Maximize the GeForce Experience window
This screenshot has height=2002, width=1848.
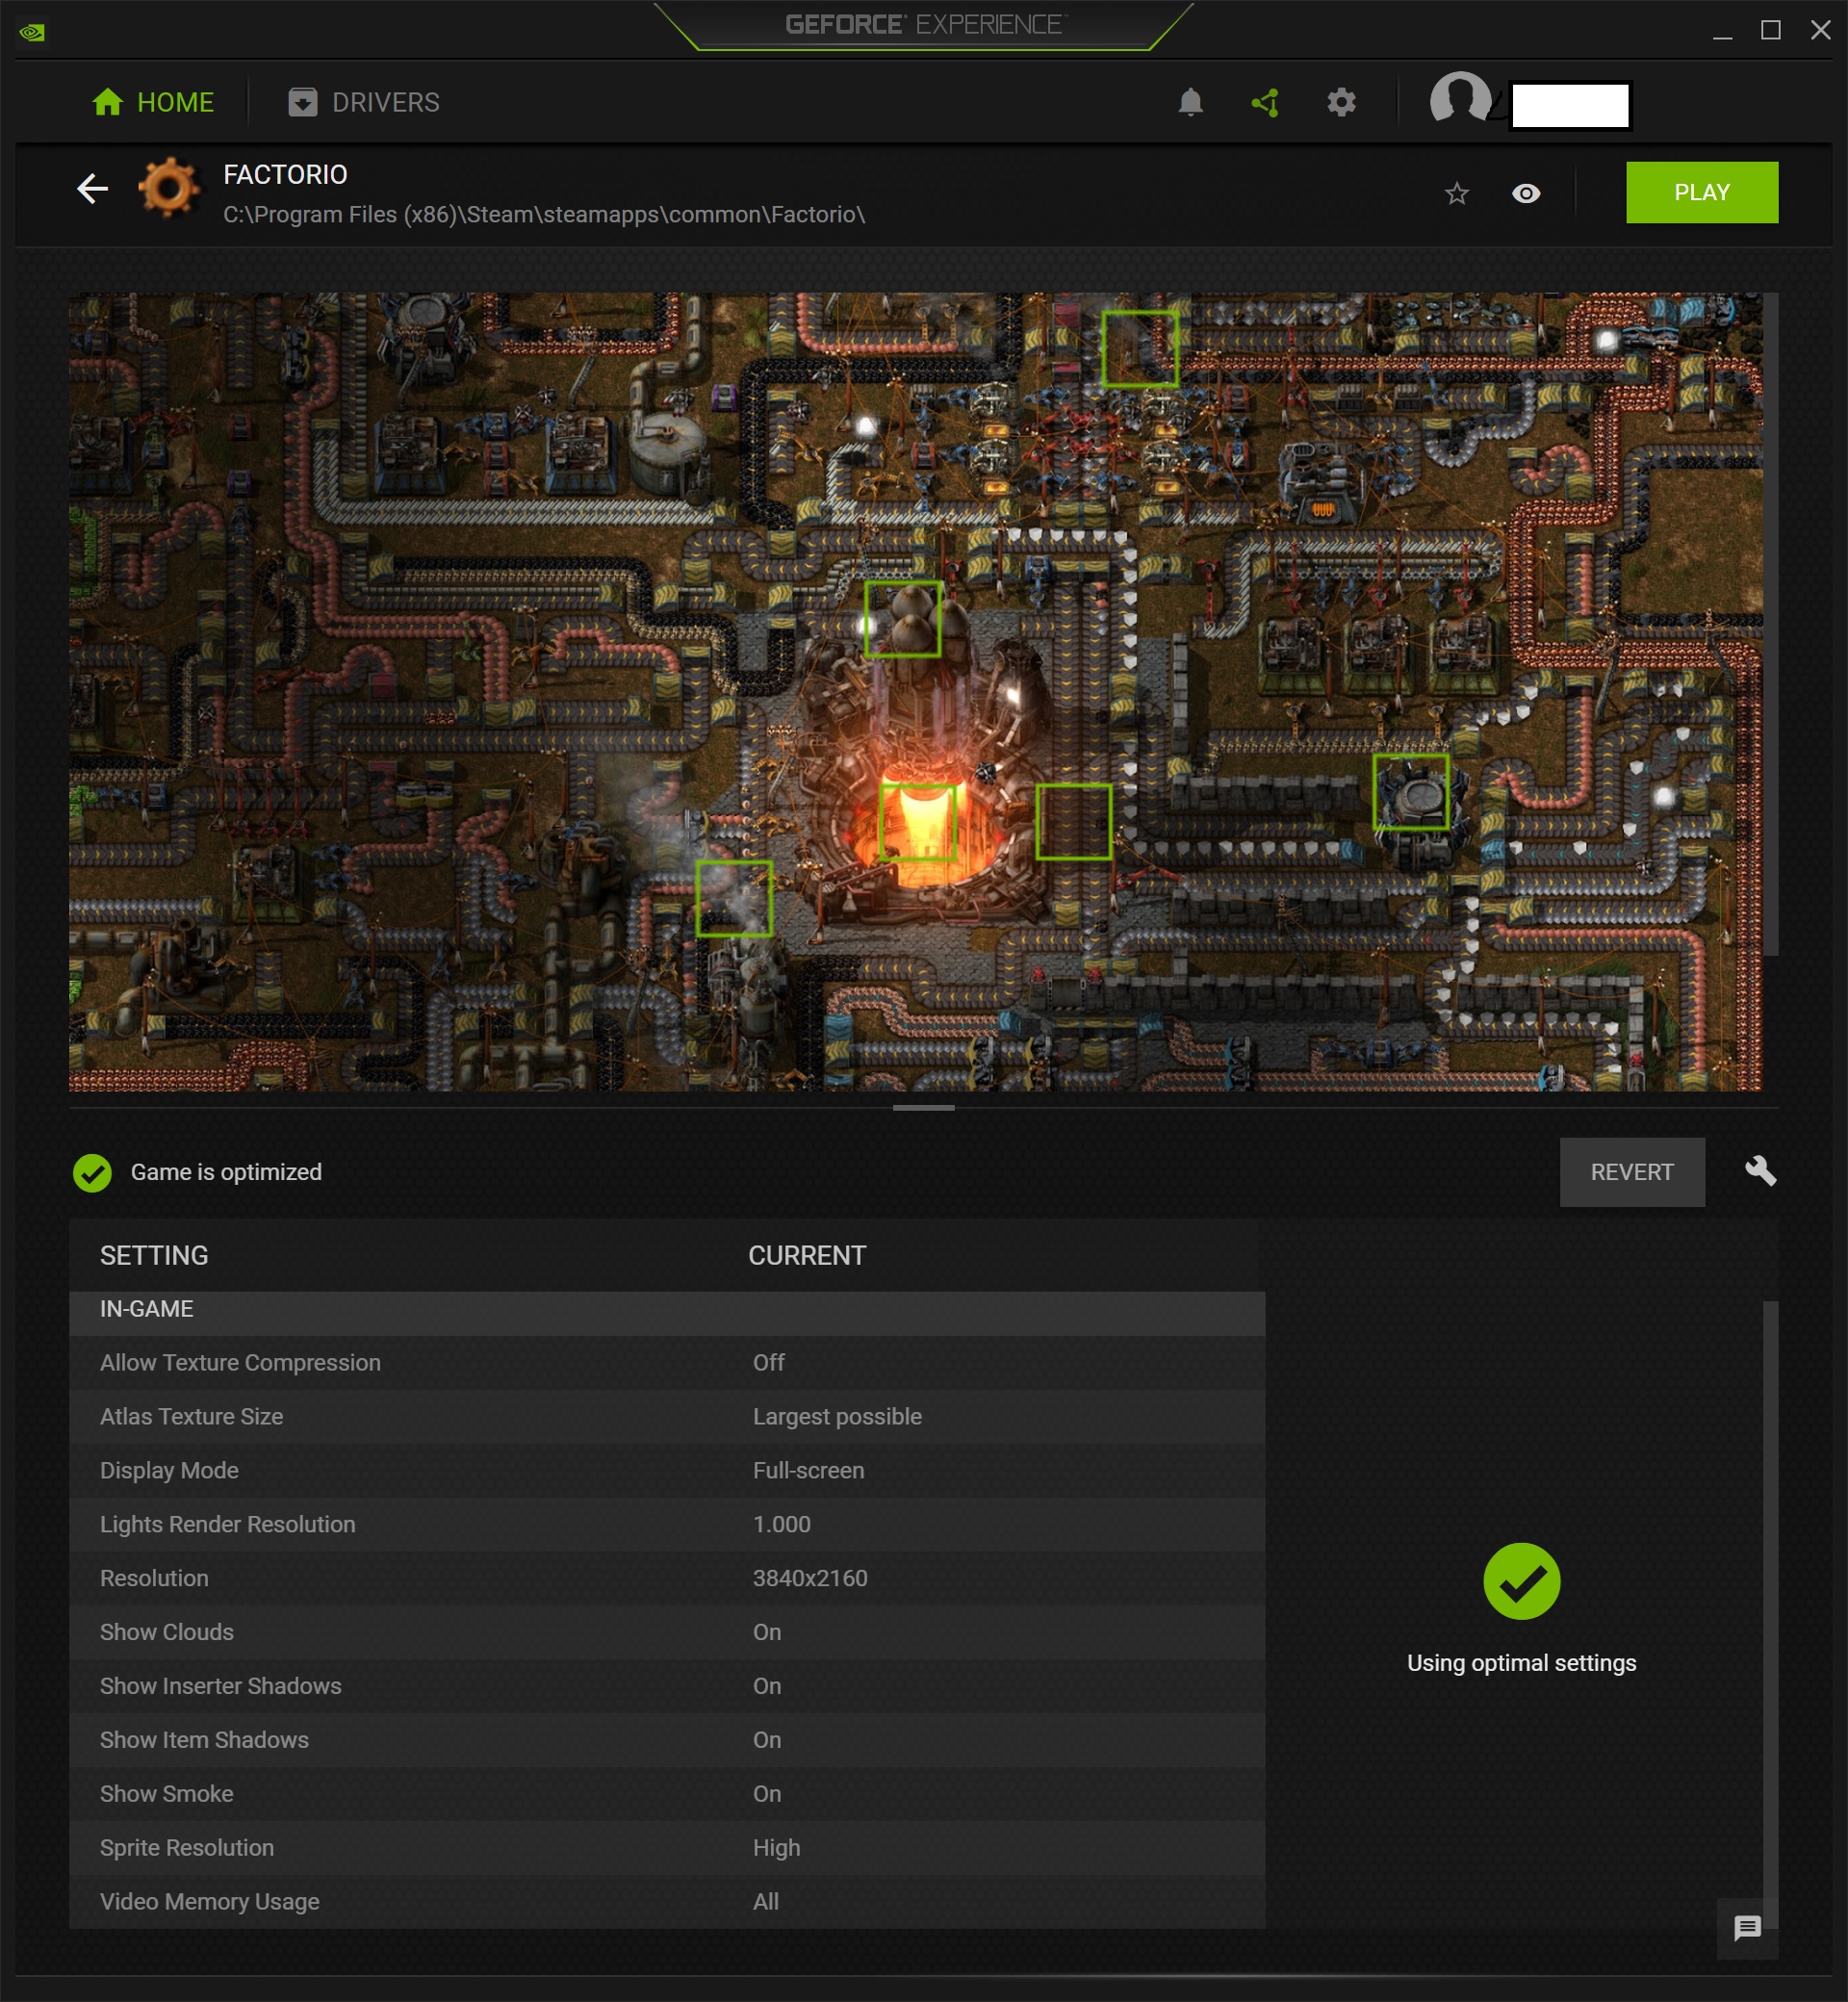click(1770, 31)
